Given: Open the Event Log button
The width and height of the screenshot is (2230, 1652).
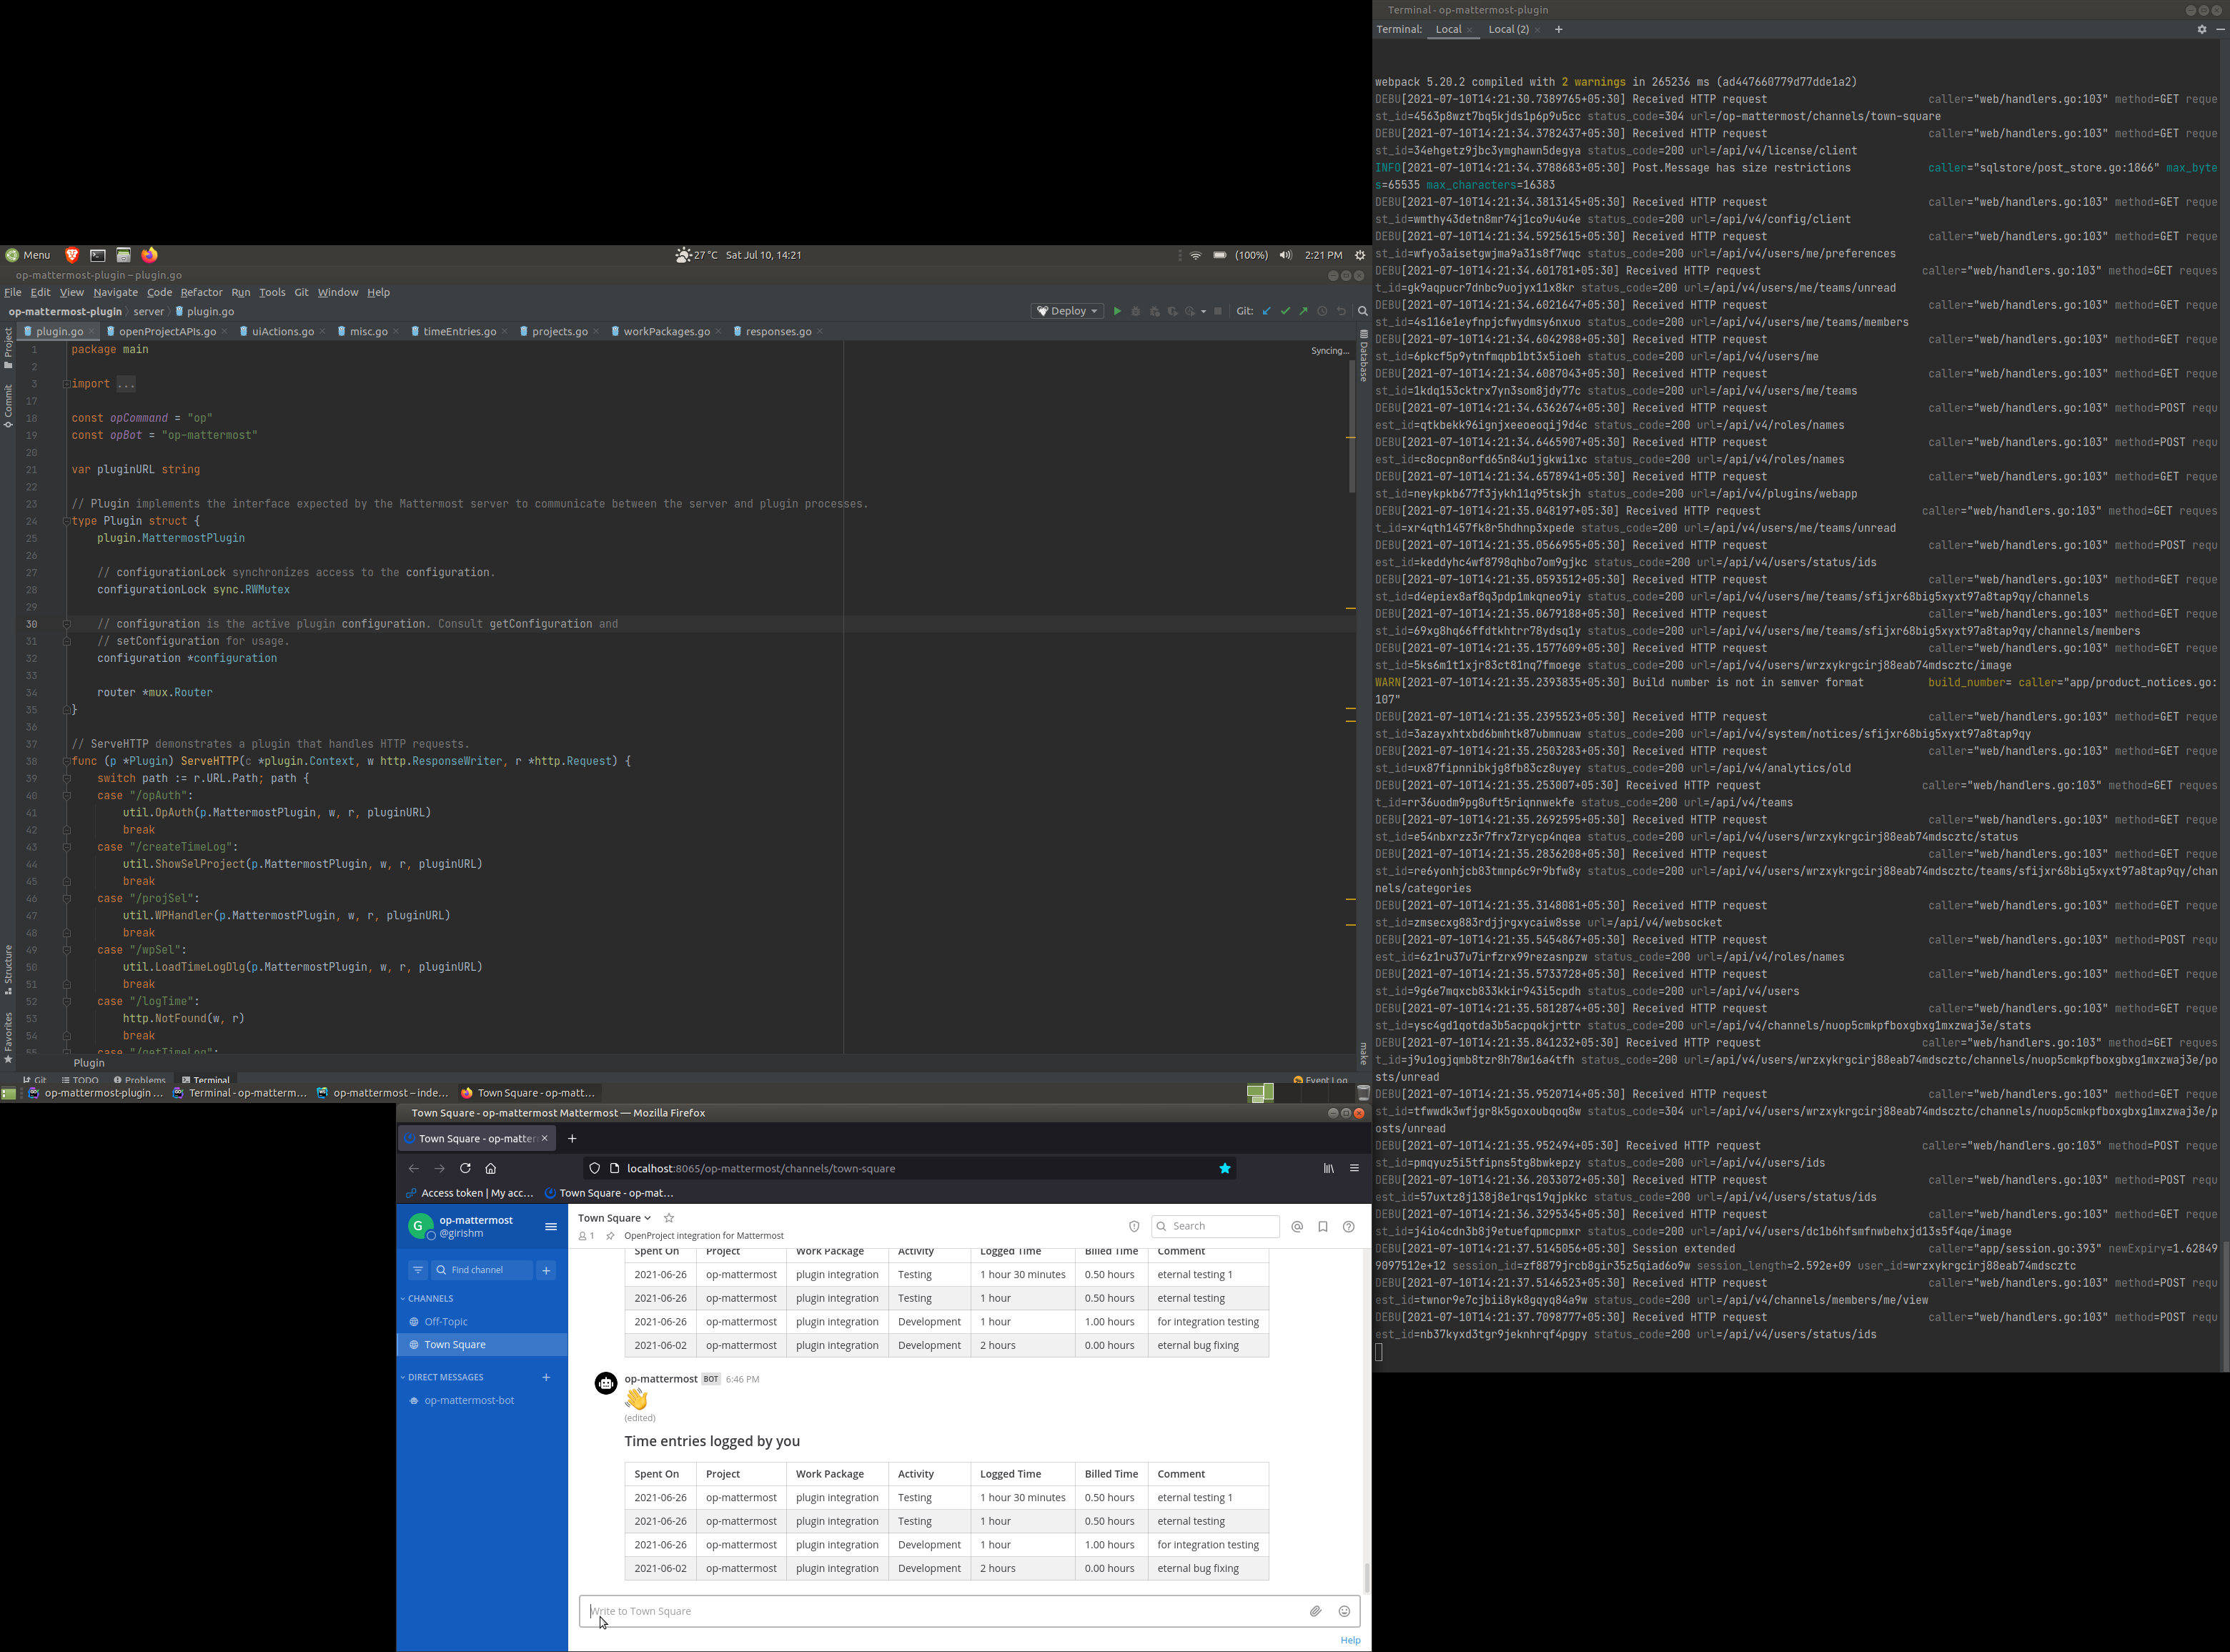Looking at the screenshot, I should (x=1320, y=1080).
